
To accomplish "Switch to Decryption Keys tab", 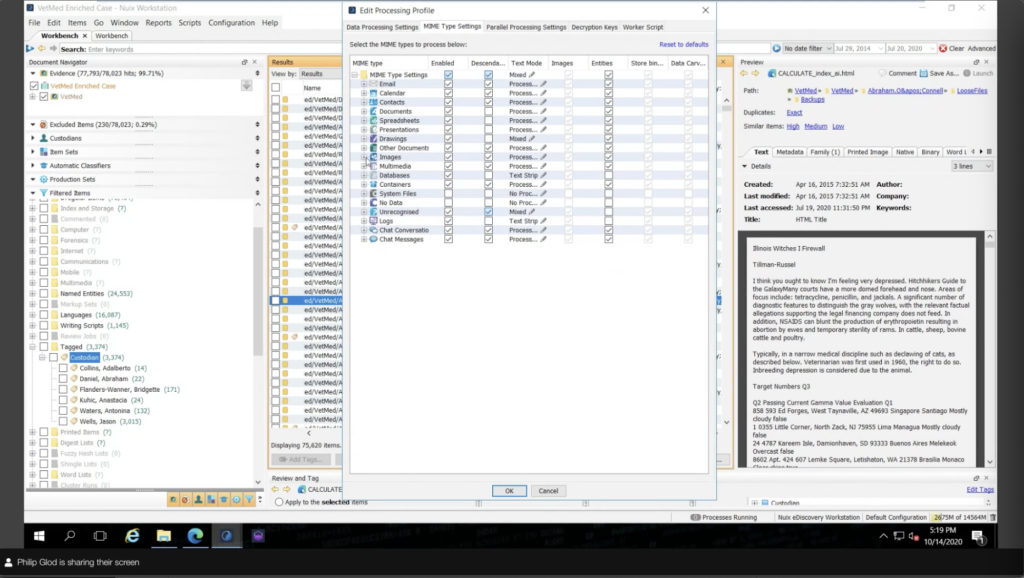I will pos(594,27).
